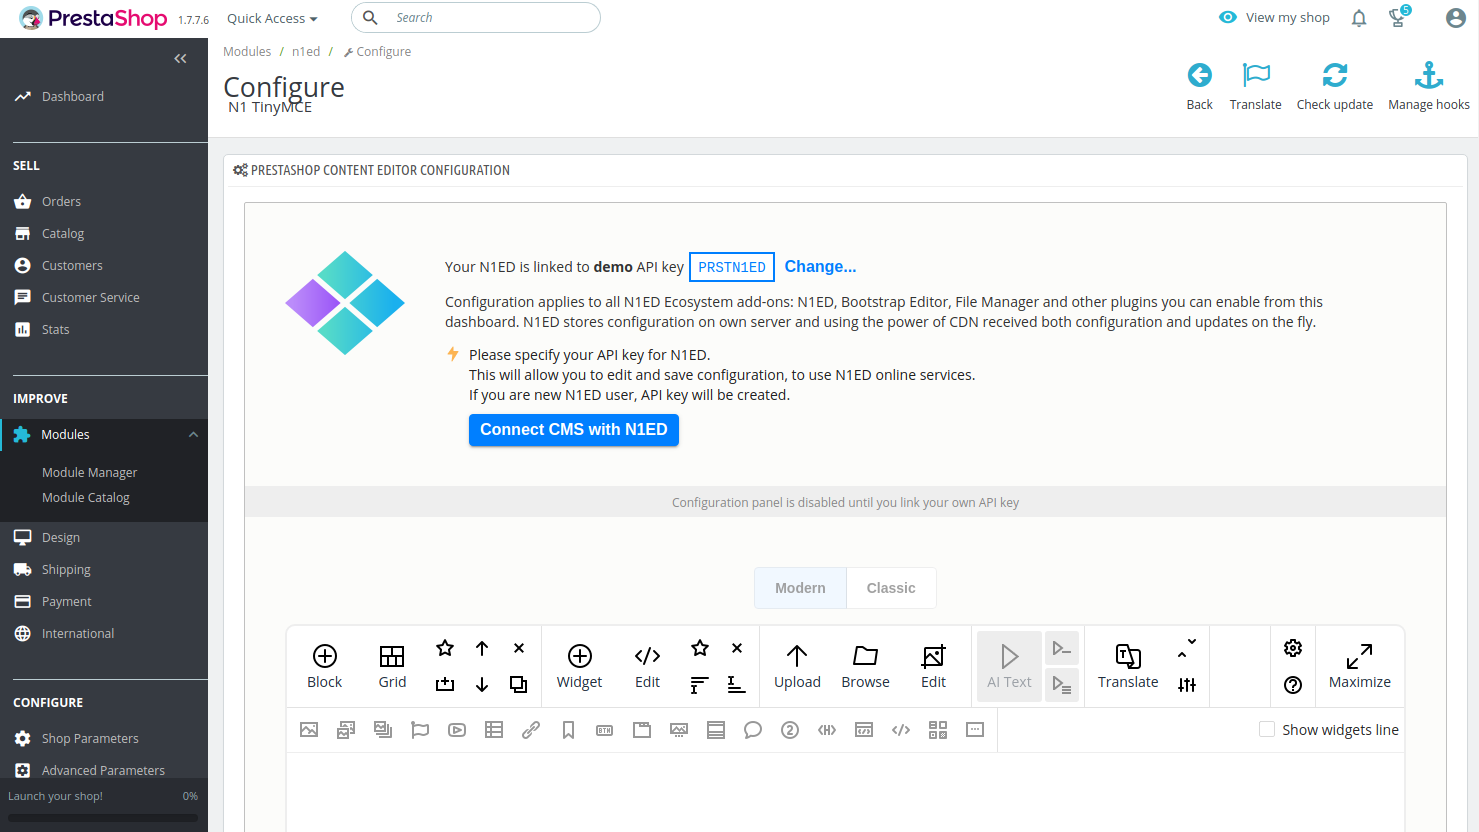Open the Browse folder button
Image resolution: width=1479 pixels, height=832 pixels.
[865, 667]
